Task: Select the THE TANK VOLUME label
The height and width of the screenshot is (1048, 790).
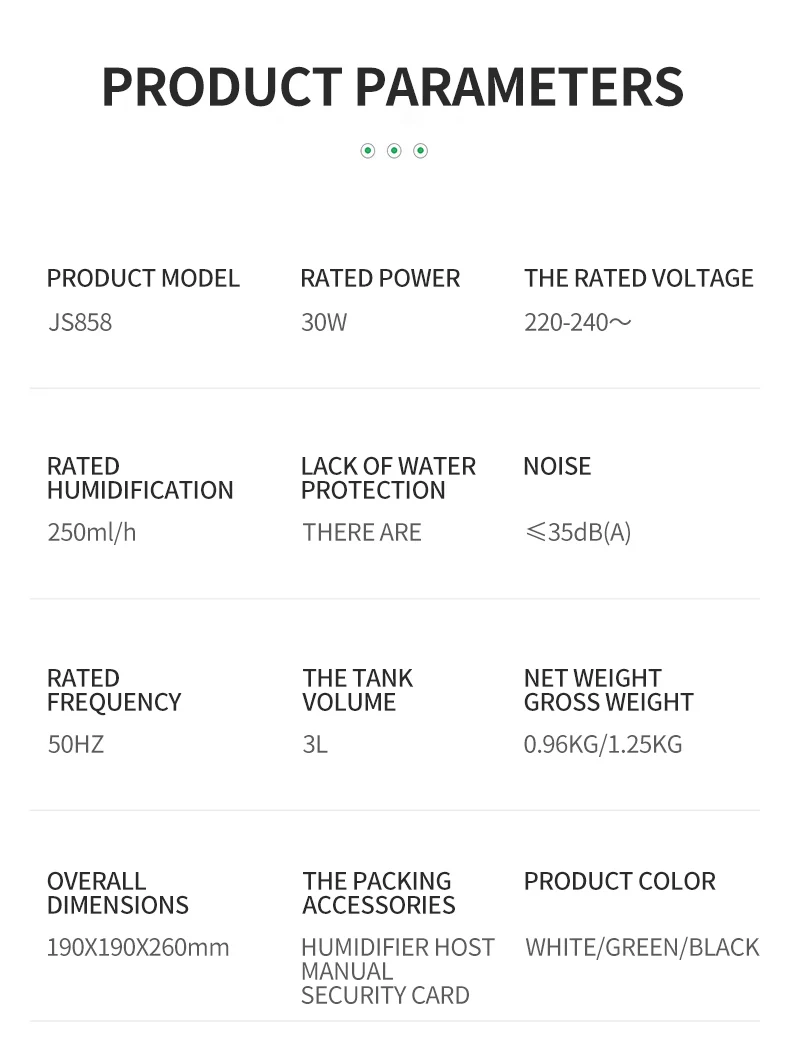Action: click(357, 690)
